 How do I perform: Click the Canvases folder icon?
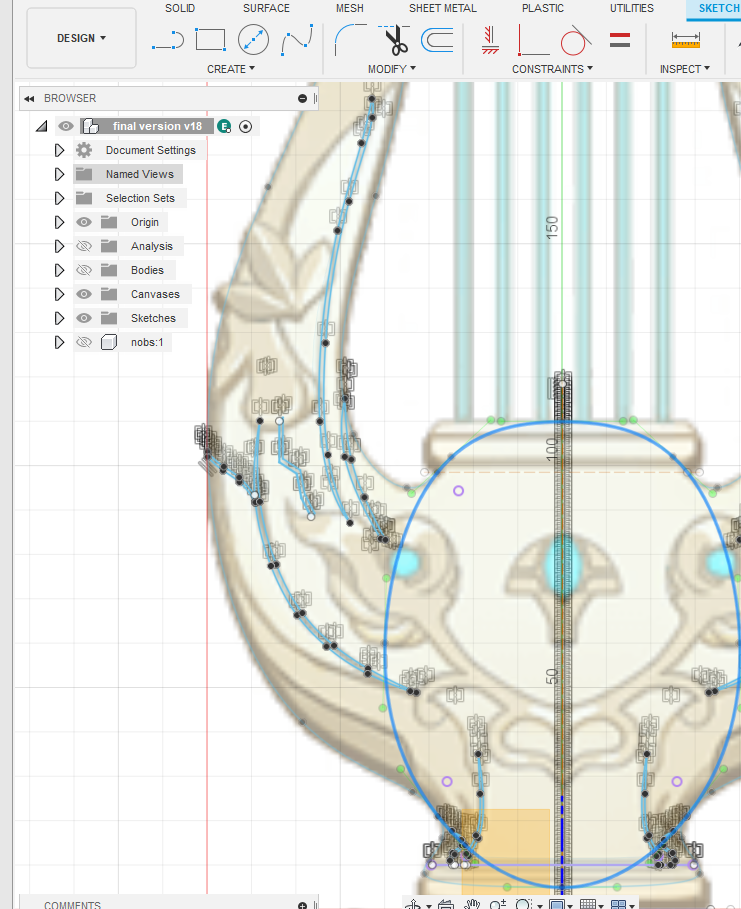tap(108, 294)
